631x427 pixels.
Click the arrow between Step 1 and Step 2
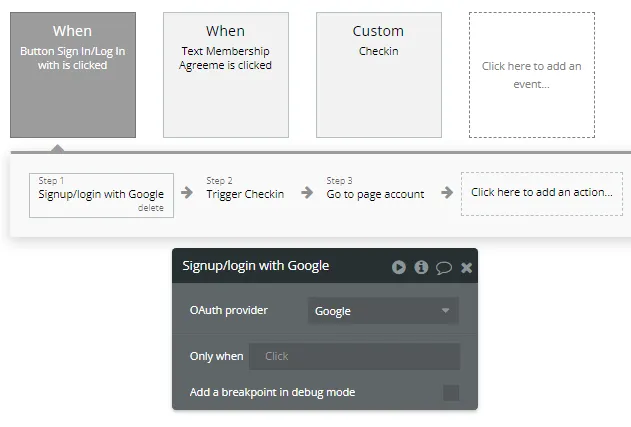pyautogui.click(x=187, y=193)
